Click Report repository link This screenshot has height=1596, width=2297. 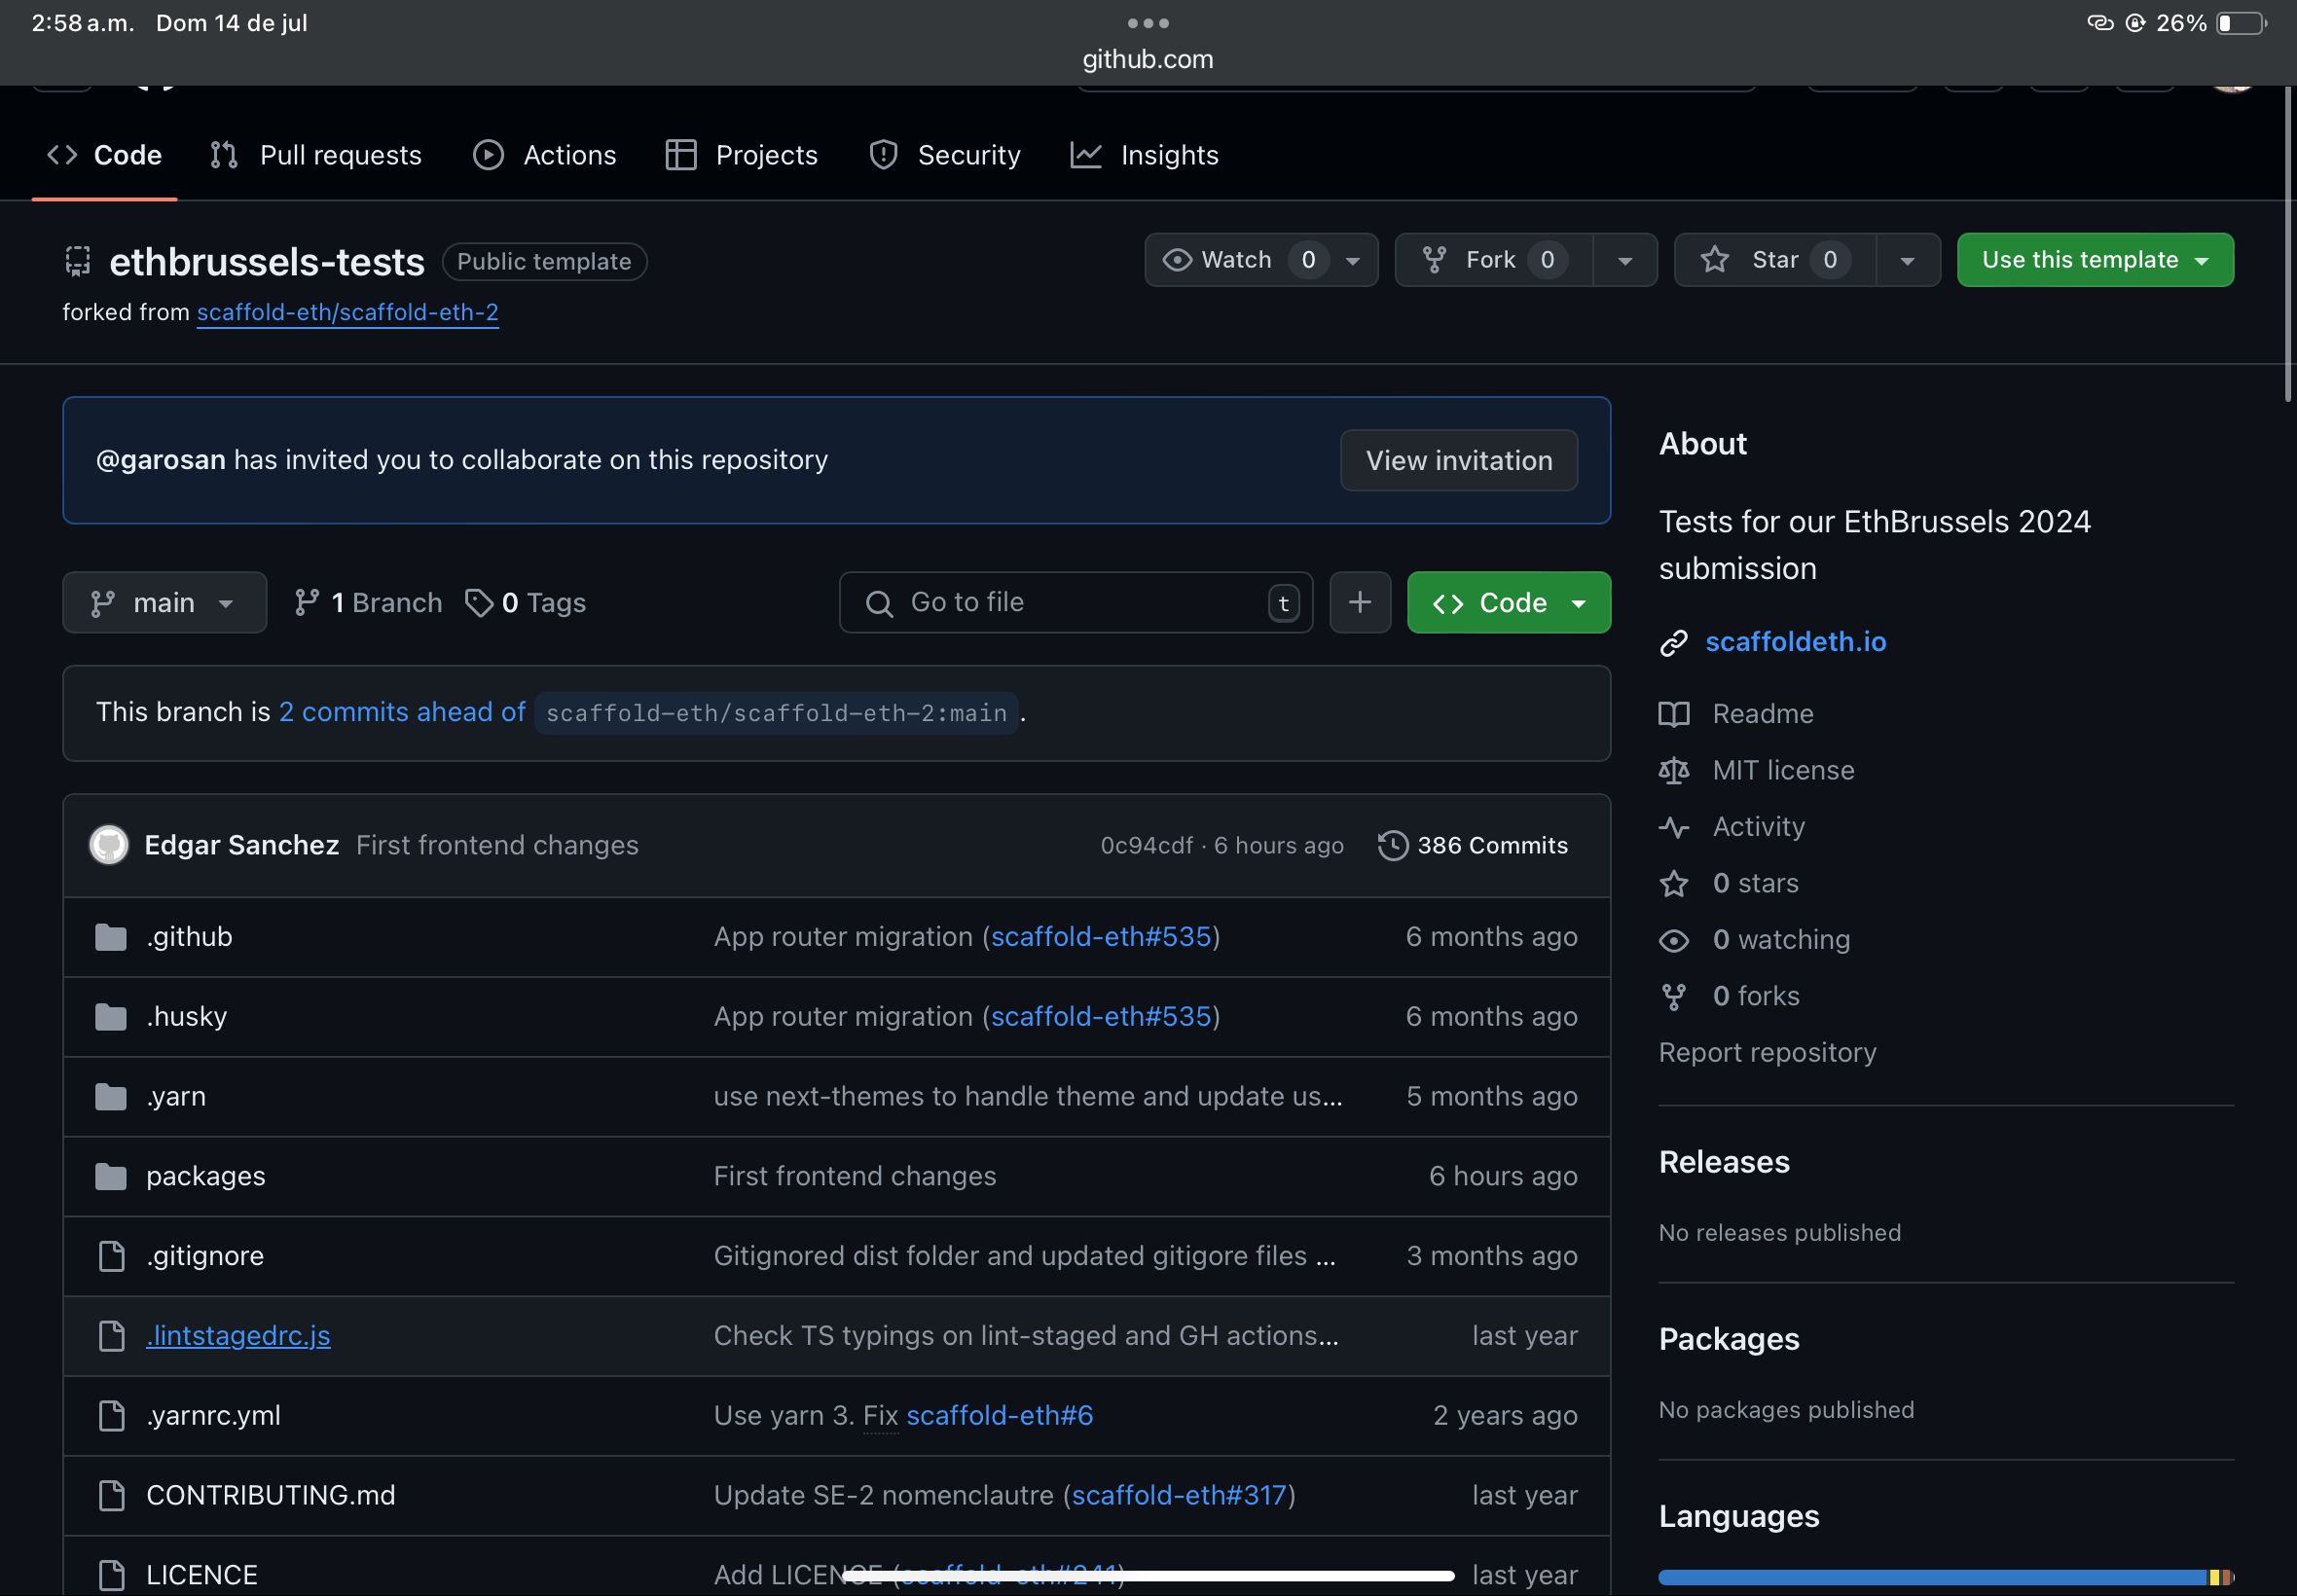point(1768,1052)
